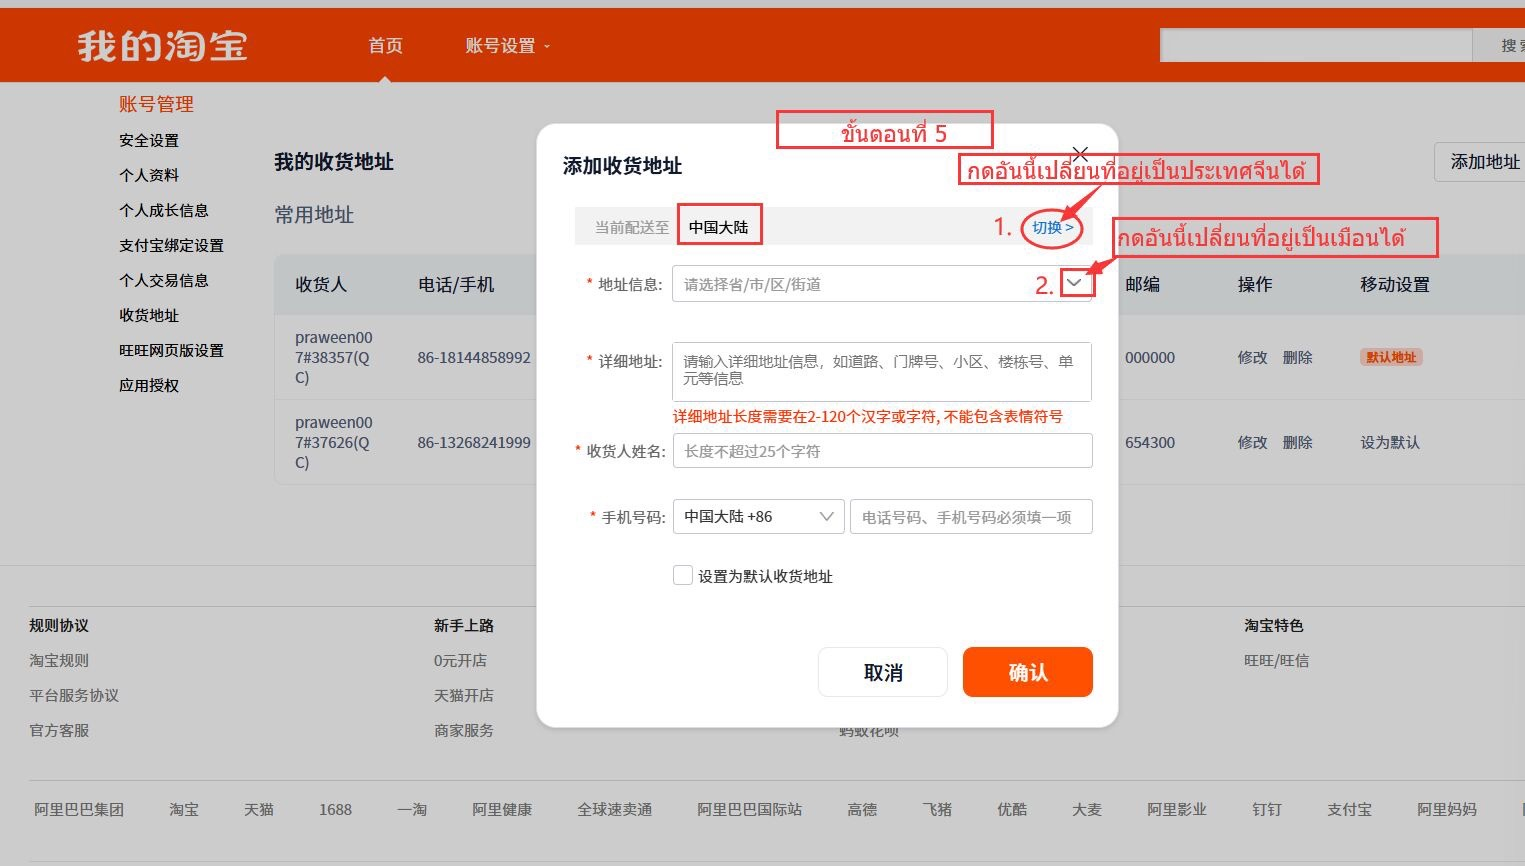Screen dimensions: 1525x866
Task: Focus the 收货人姓名 input field
Action: 882,451
